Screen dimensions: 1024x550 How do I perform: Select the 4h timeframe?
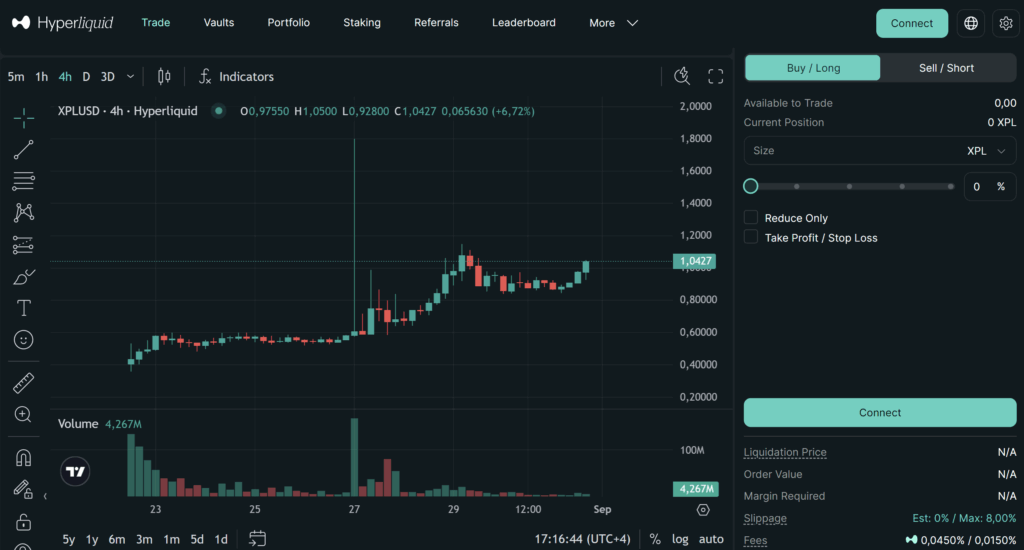[65, 76]
